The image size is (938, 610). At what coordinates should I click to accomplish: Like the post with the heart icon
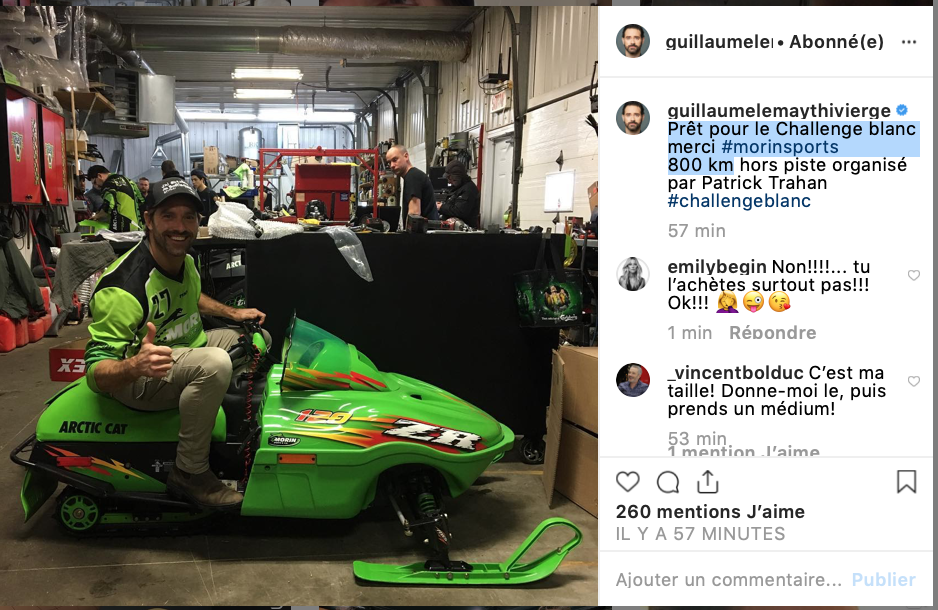(628, 481)
